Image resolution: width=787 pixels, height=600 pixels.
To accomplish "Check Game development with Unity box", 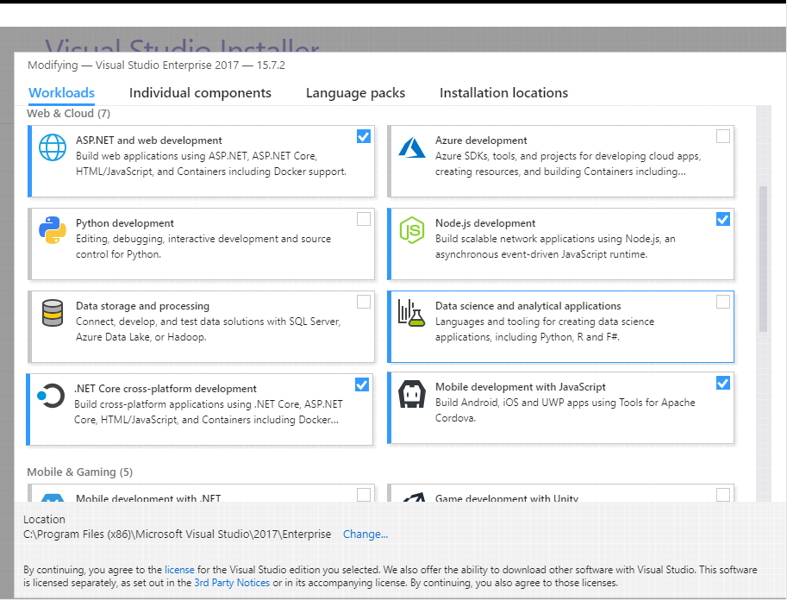I will pyautogui.click(x=723, y=495).
